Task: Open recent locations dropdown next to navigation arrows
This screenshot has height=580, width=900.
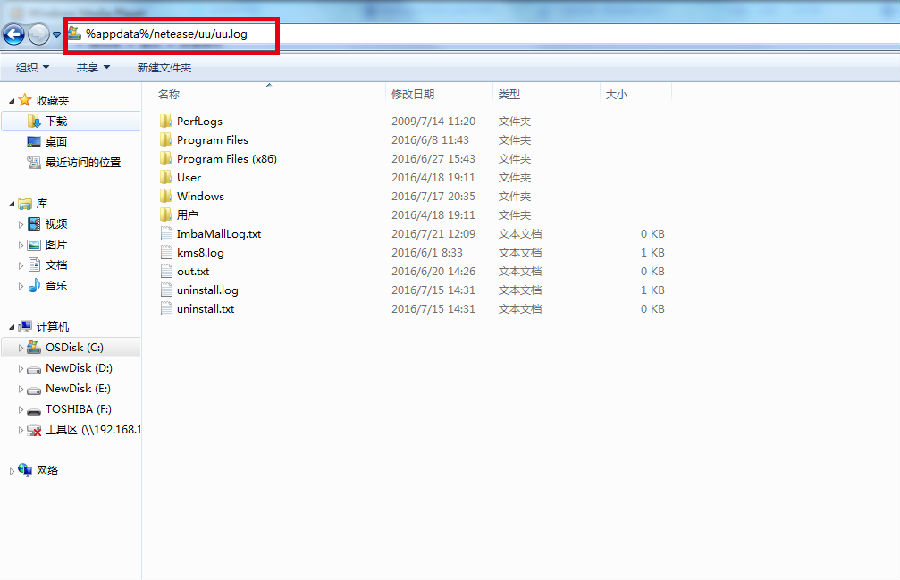Action: (x=57, y=36)
